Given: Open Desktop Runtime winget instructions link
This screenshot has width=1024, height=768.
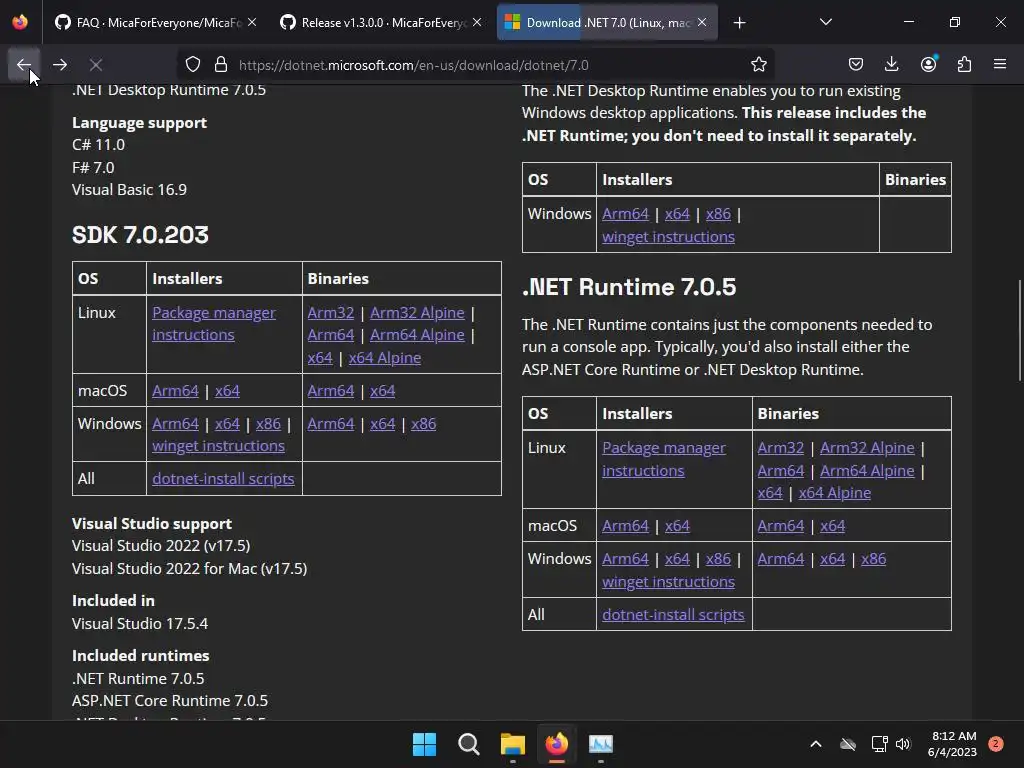Looking at the screenshot, I should pos(668,237).
